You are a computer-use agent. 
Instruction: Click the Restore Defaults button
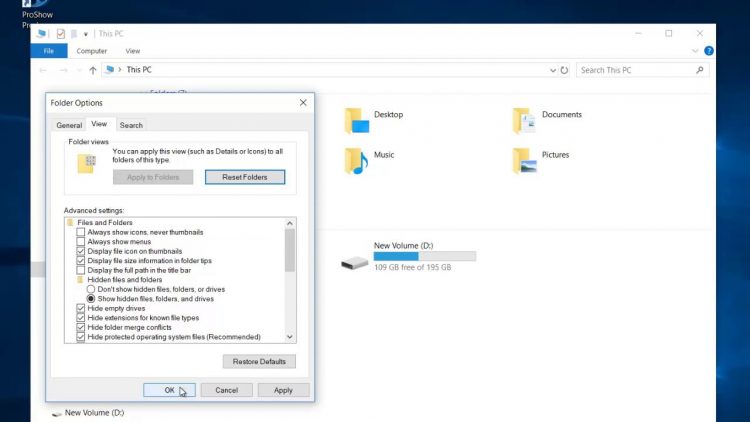pos(259,361)
